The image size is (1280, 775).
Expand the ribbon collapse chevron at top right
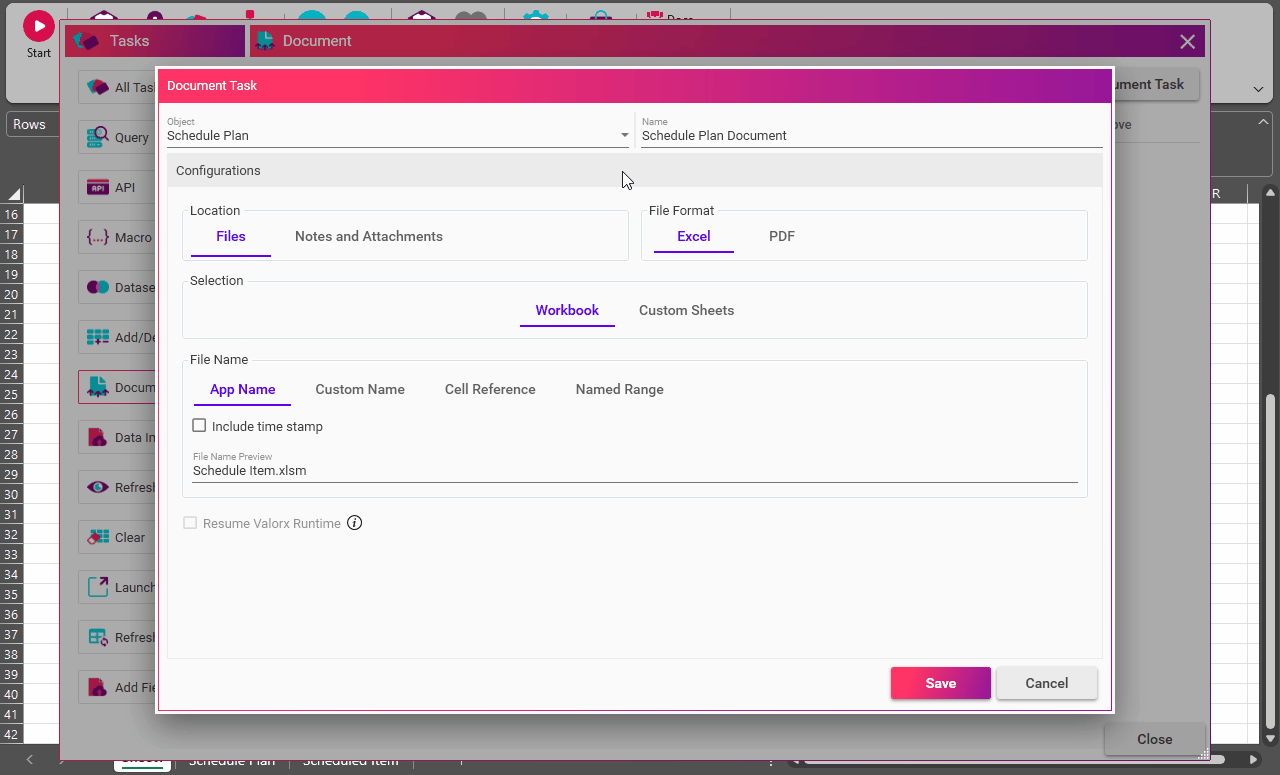pos(1258,89)
